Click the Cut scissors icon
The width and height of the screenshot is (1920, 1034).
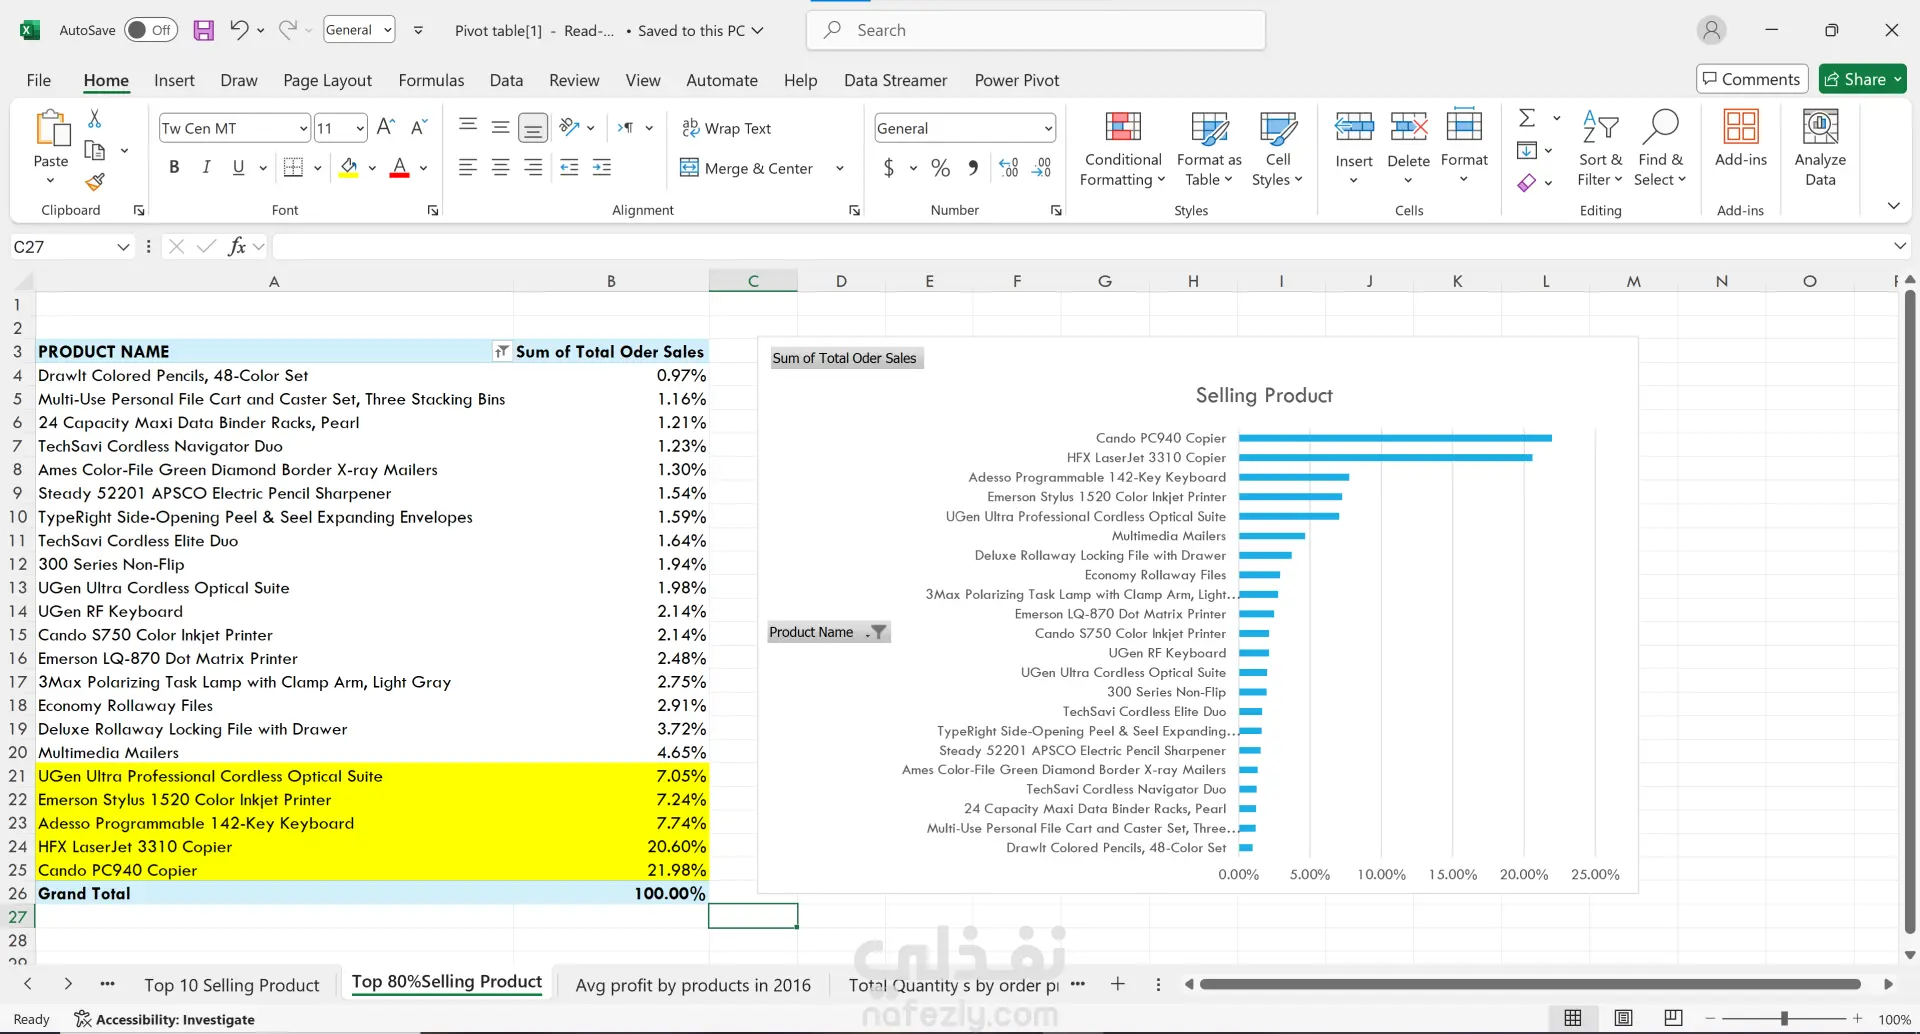coord(95,119)
